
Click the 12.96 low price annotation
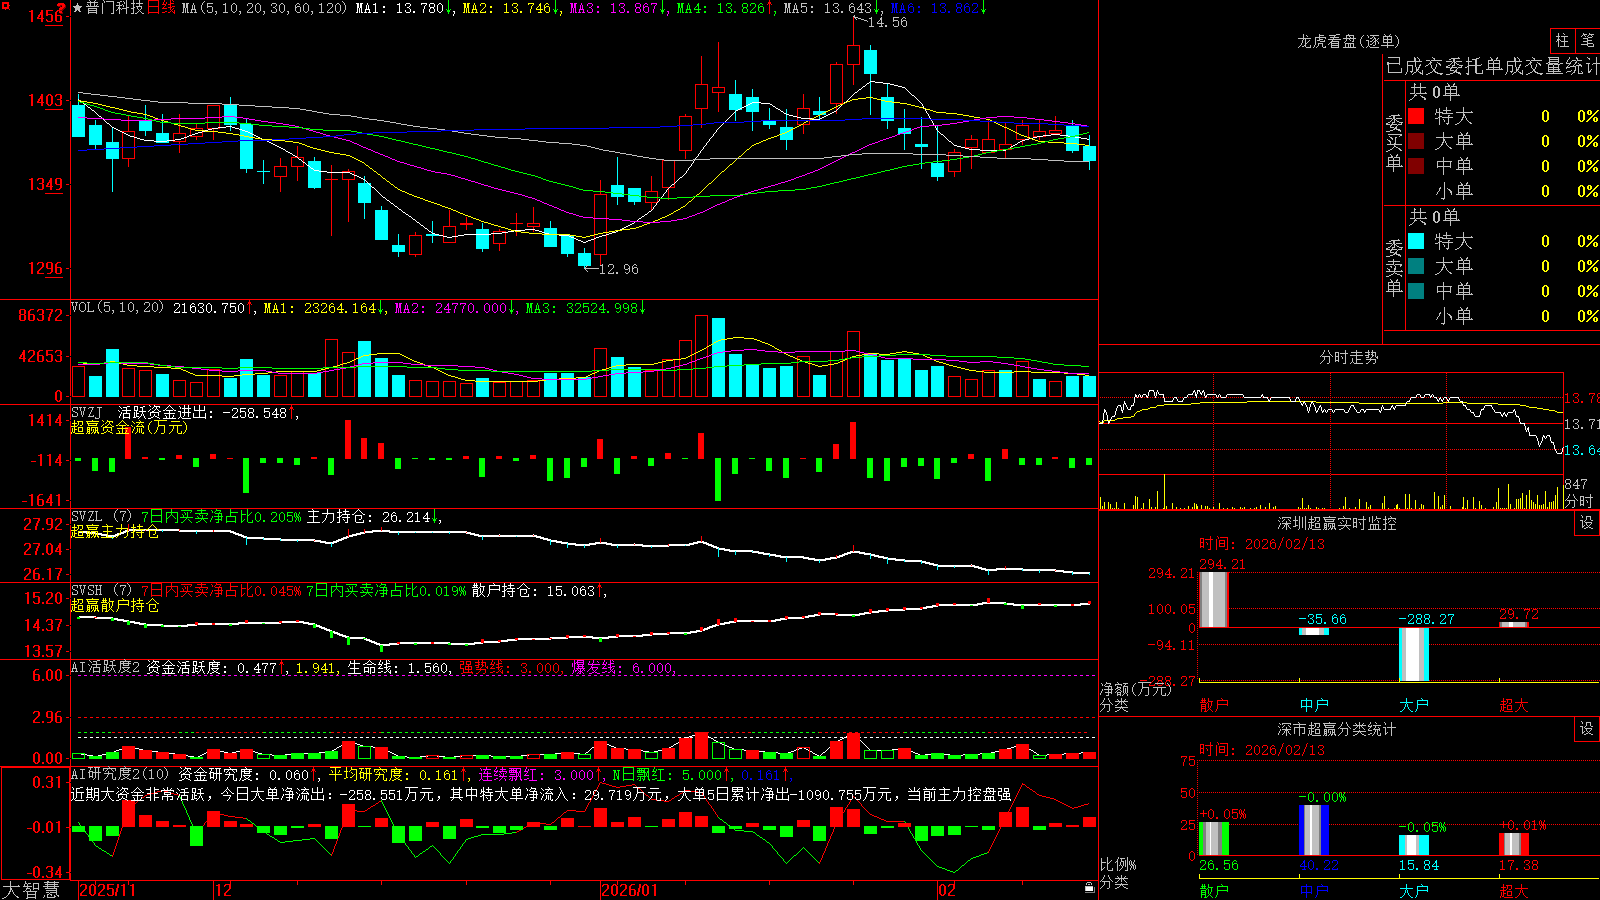coord(618,269)
